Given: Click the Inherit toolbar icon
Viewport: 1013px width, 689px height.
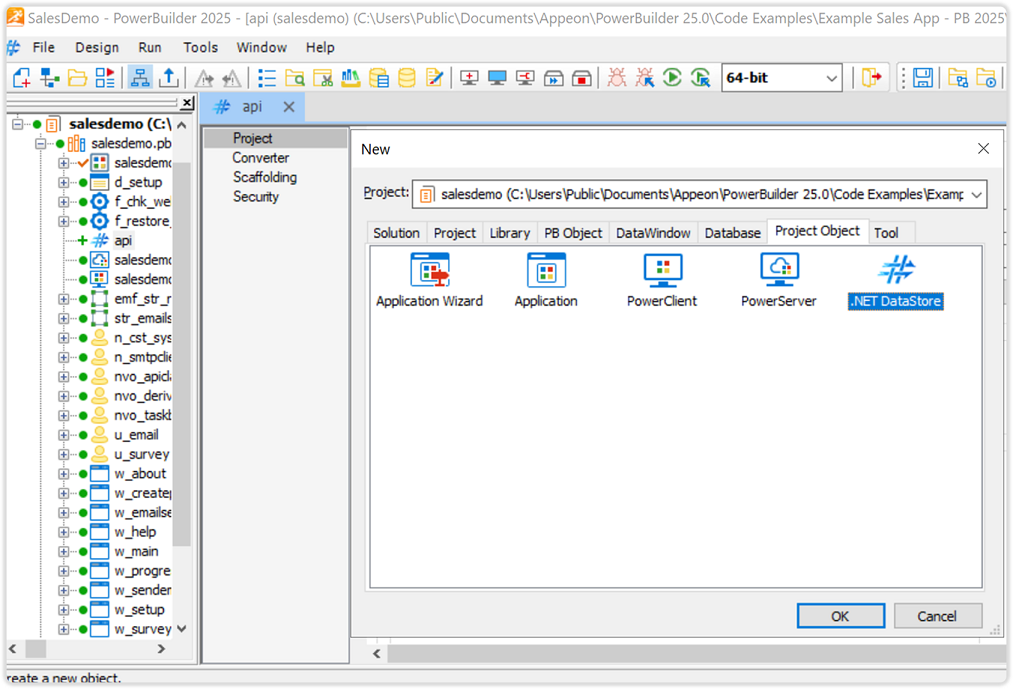Looking at the screenshot, I should [x=49, y=78].
